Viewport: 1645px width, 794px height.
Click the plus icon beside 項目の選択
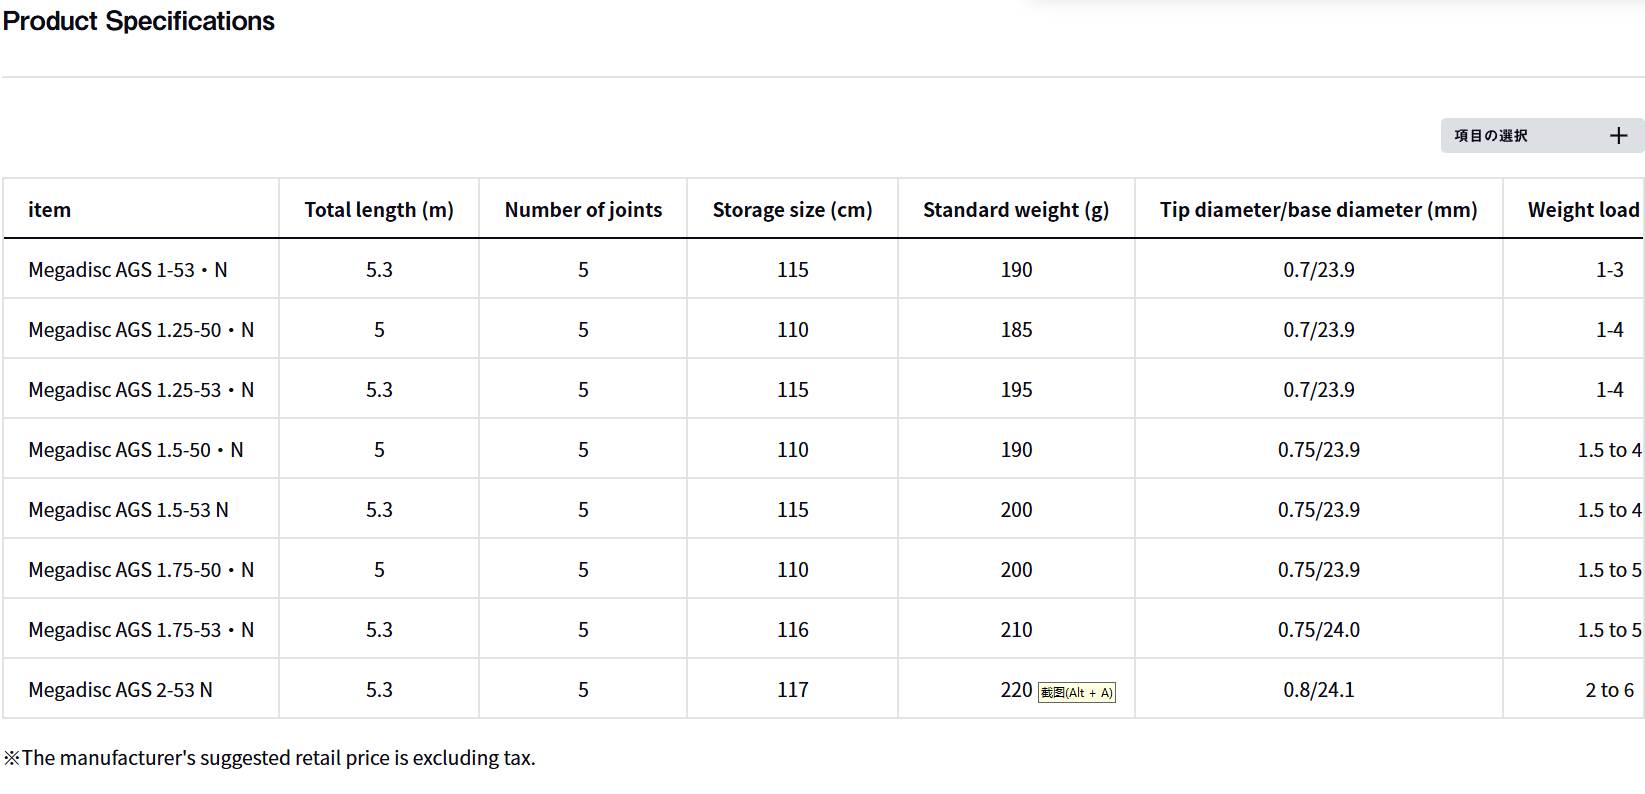coord(1618,136)
